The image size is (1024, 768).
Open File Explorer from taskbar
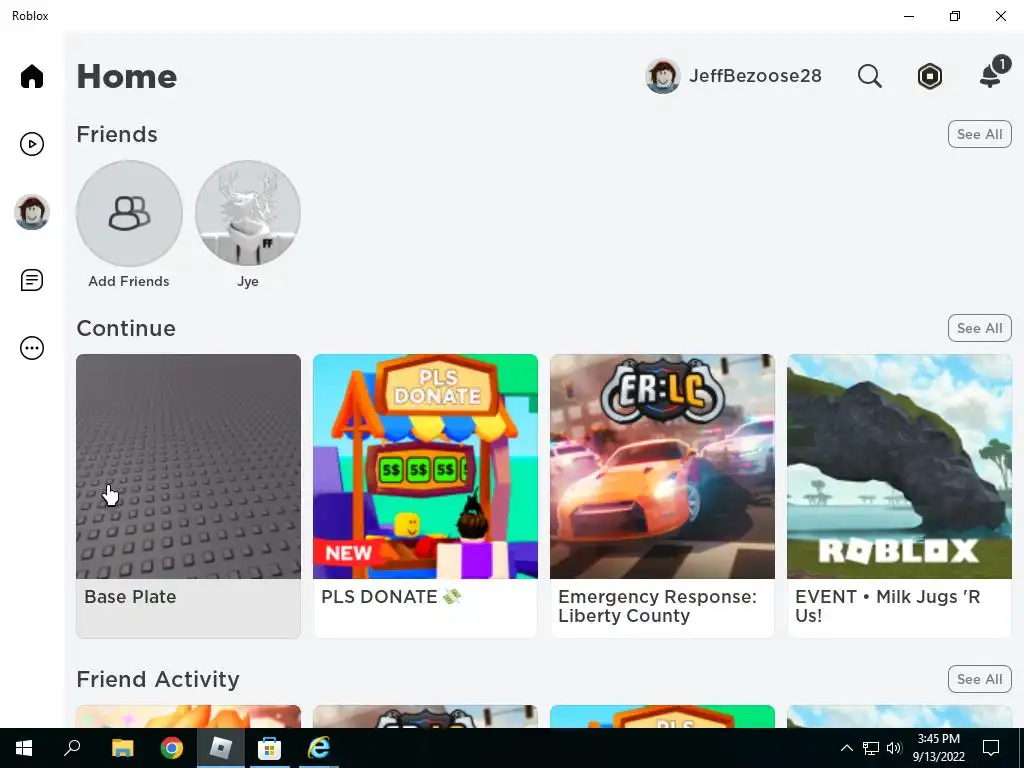tap(122, 748)
